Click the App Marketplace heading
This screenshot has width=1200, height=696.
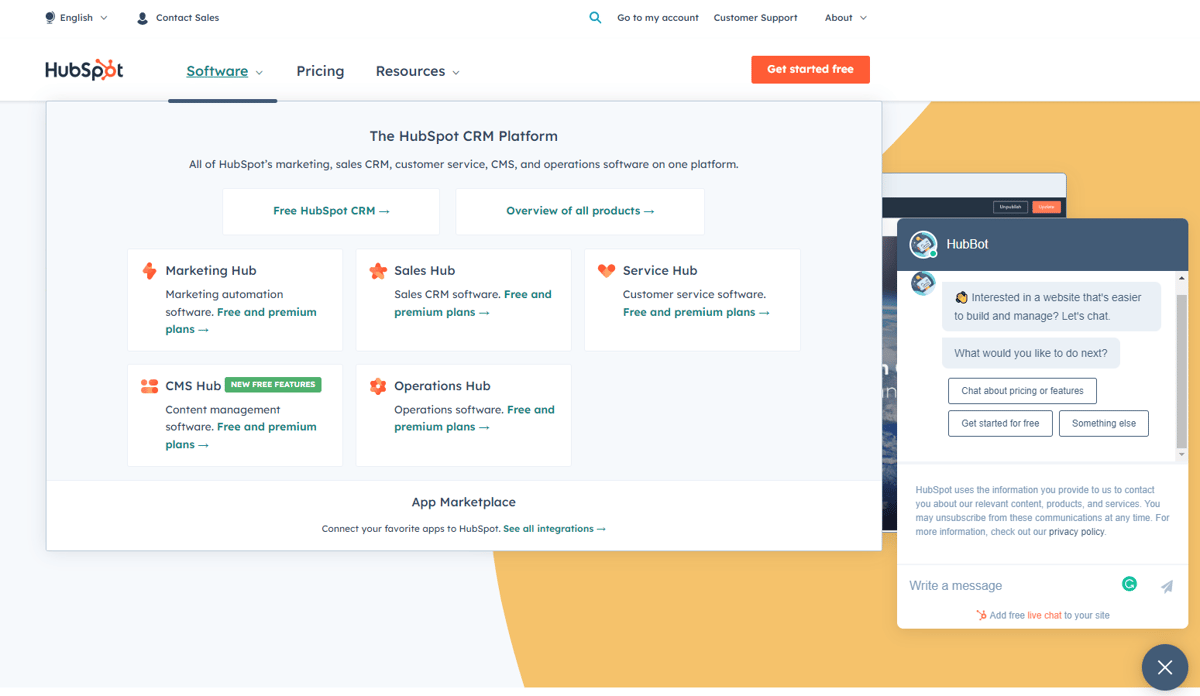[464, 502]
